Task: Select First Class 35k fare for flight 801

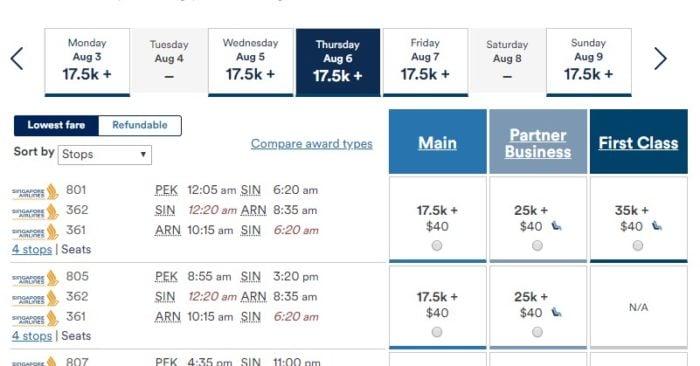Action: click(638, 245)
